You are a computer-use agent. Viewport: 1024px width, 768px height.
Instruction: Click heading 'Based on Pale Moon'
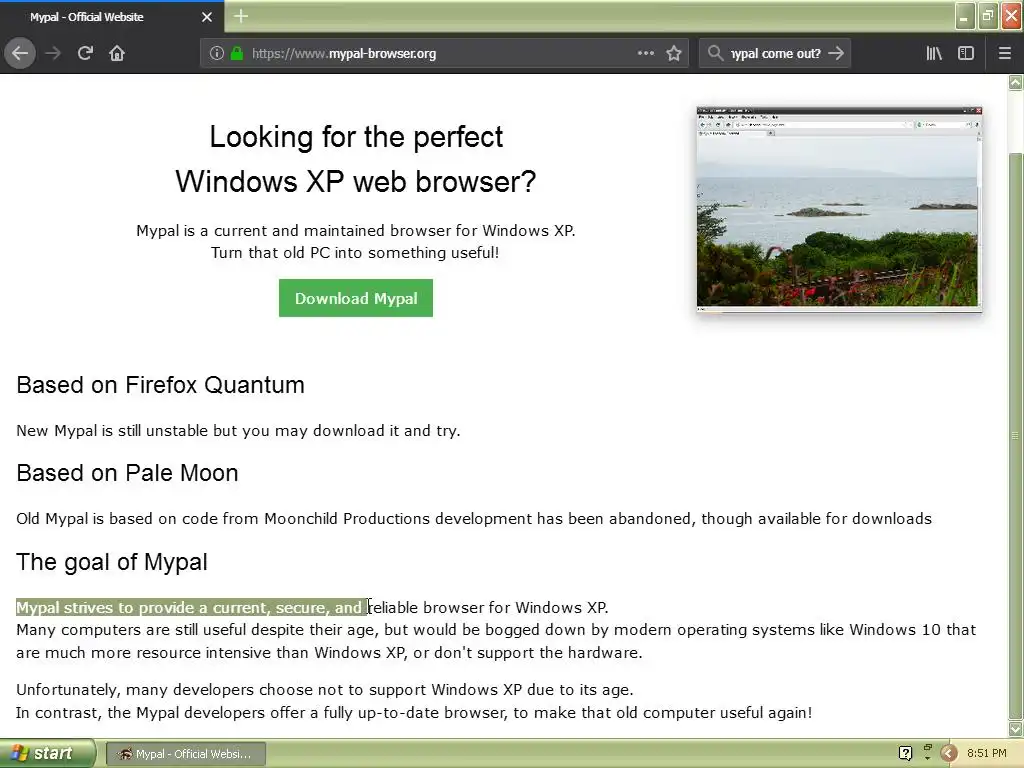127,473
